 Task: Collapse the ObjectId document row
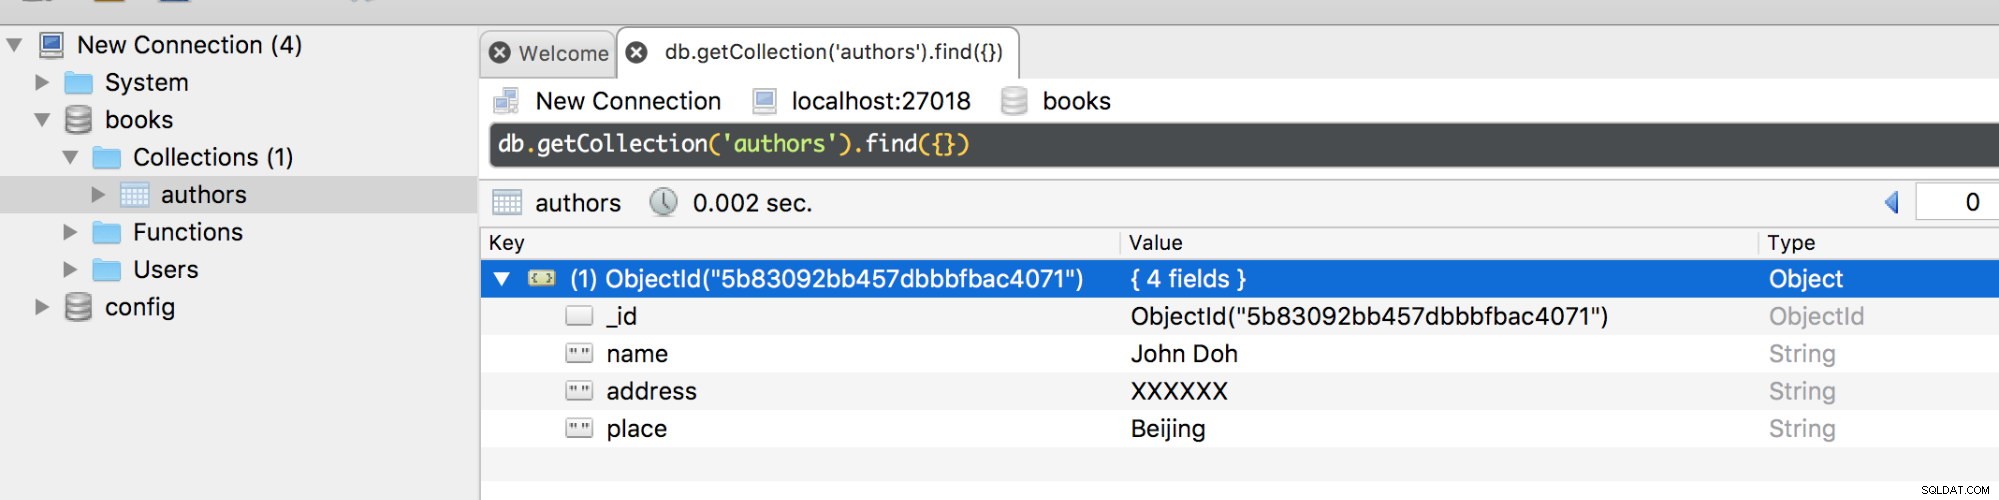(x=502, y=279)
